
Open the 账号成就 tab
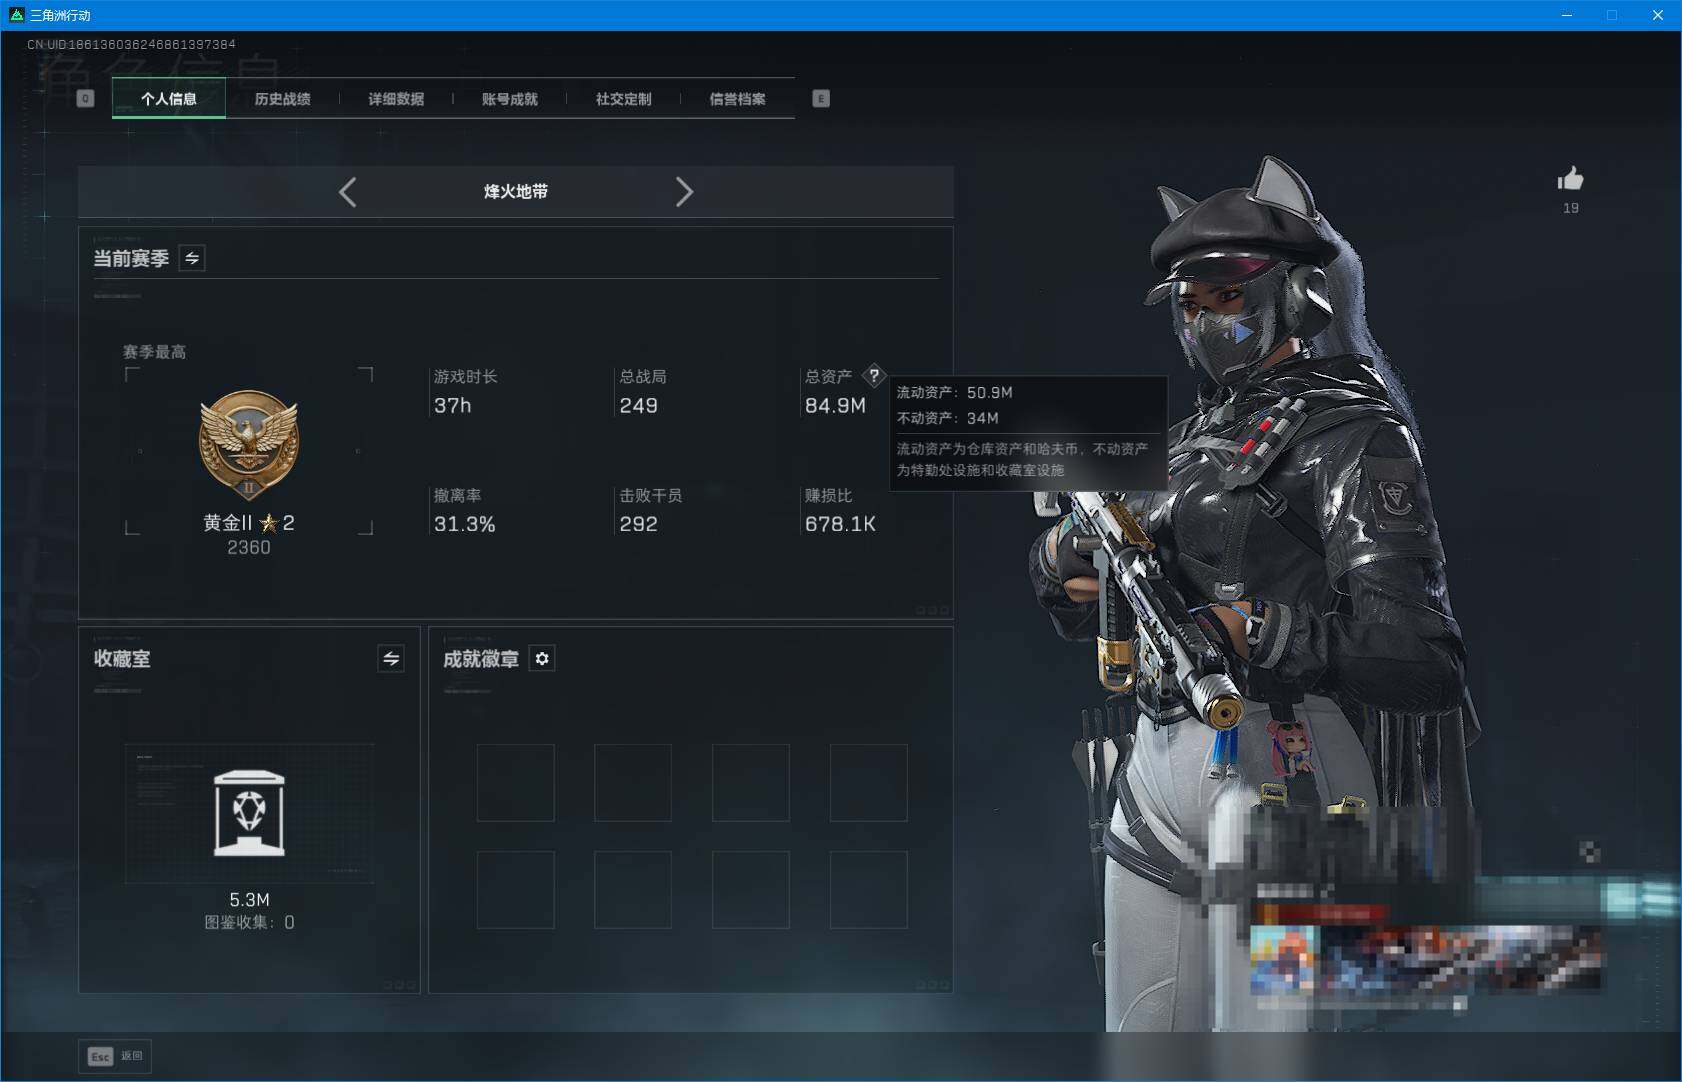510,98
